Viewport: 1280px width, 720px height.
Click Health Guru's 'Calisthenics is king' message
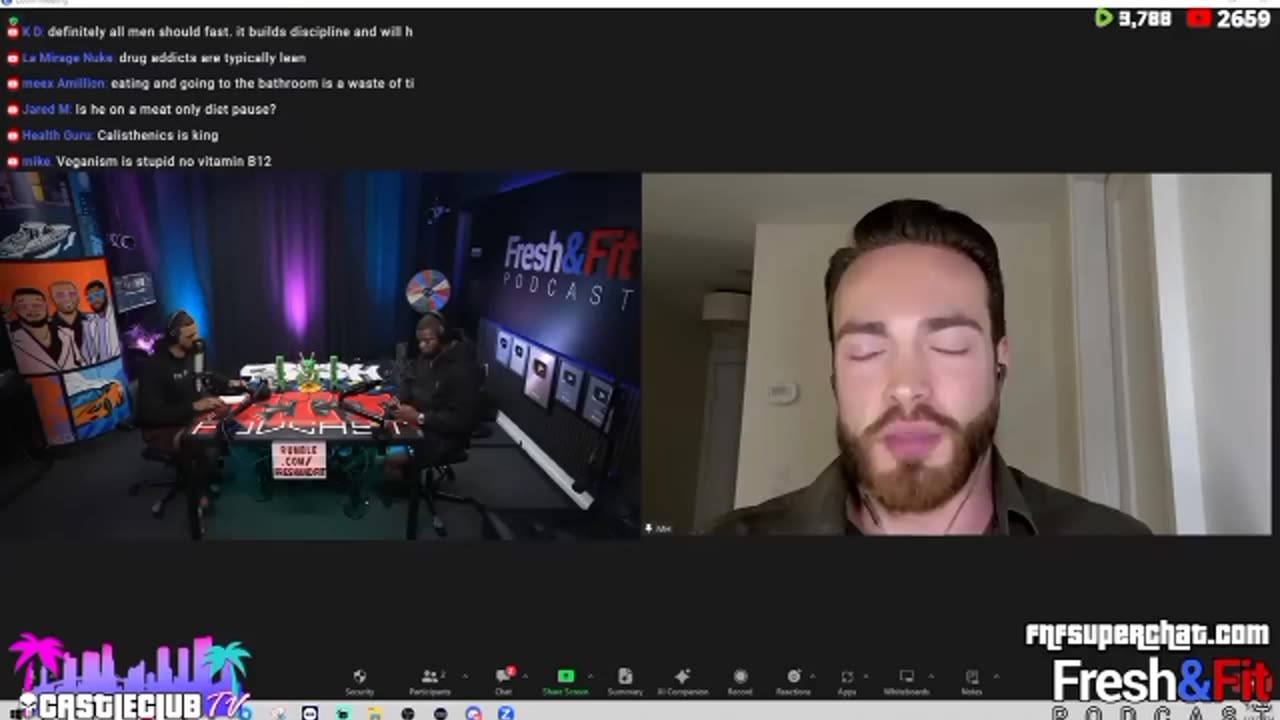click(112, 135)
